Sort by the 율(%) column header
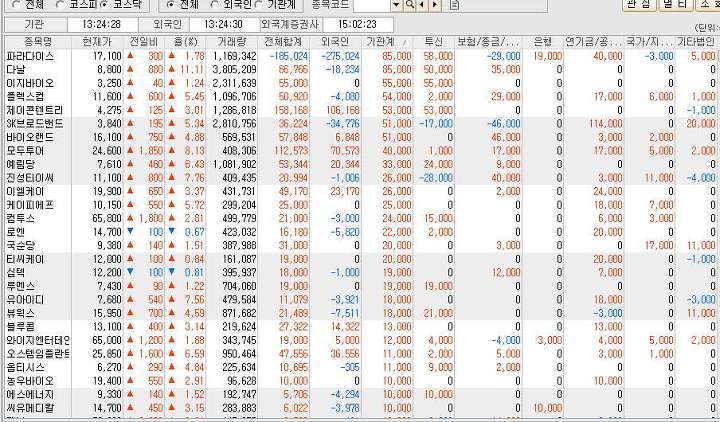Image resolution: width=720 pixels, height=422 pixels. tap(185, 42)
